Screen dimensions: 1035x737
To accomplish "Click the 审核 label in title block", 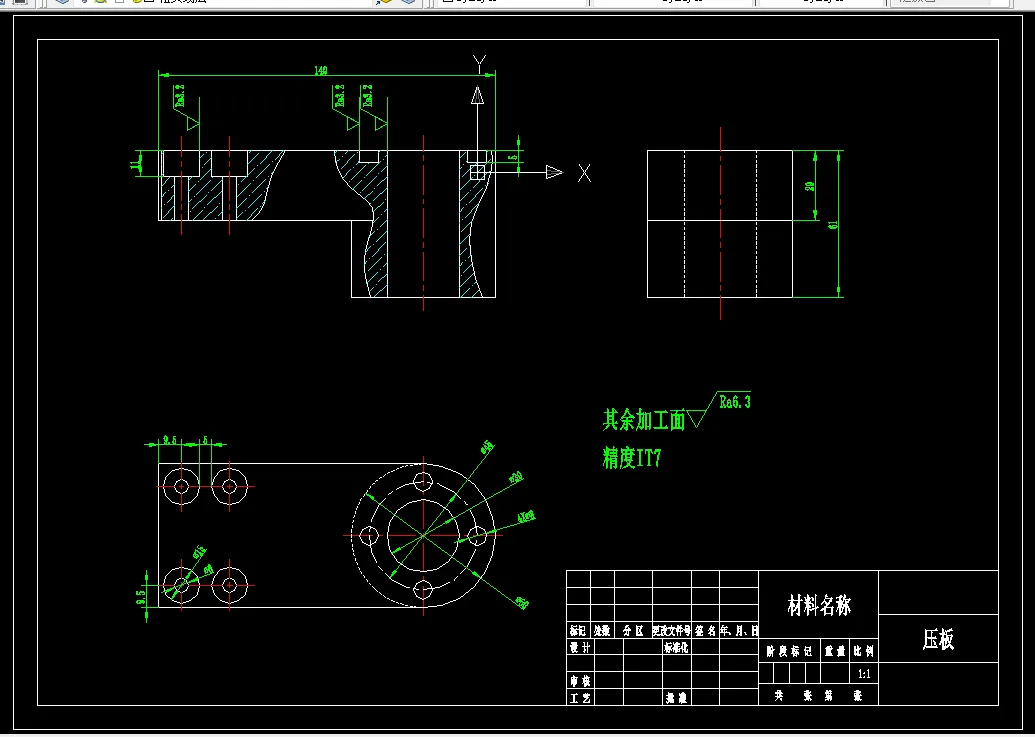I will [580, 680].
